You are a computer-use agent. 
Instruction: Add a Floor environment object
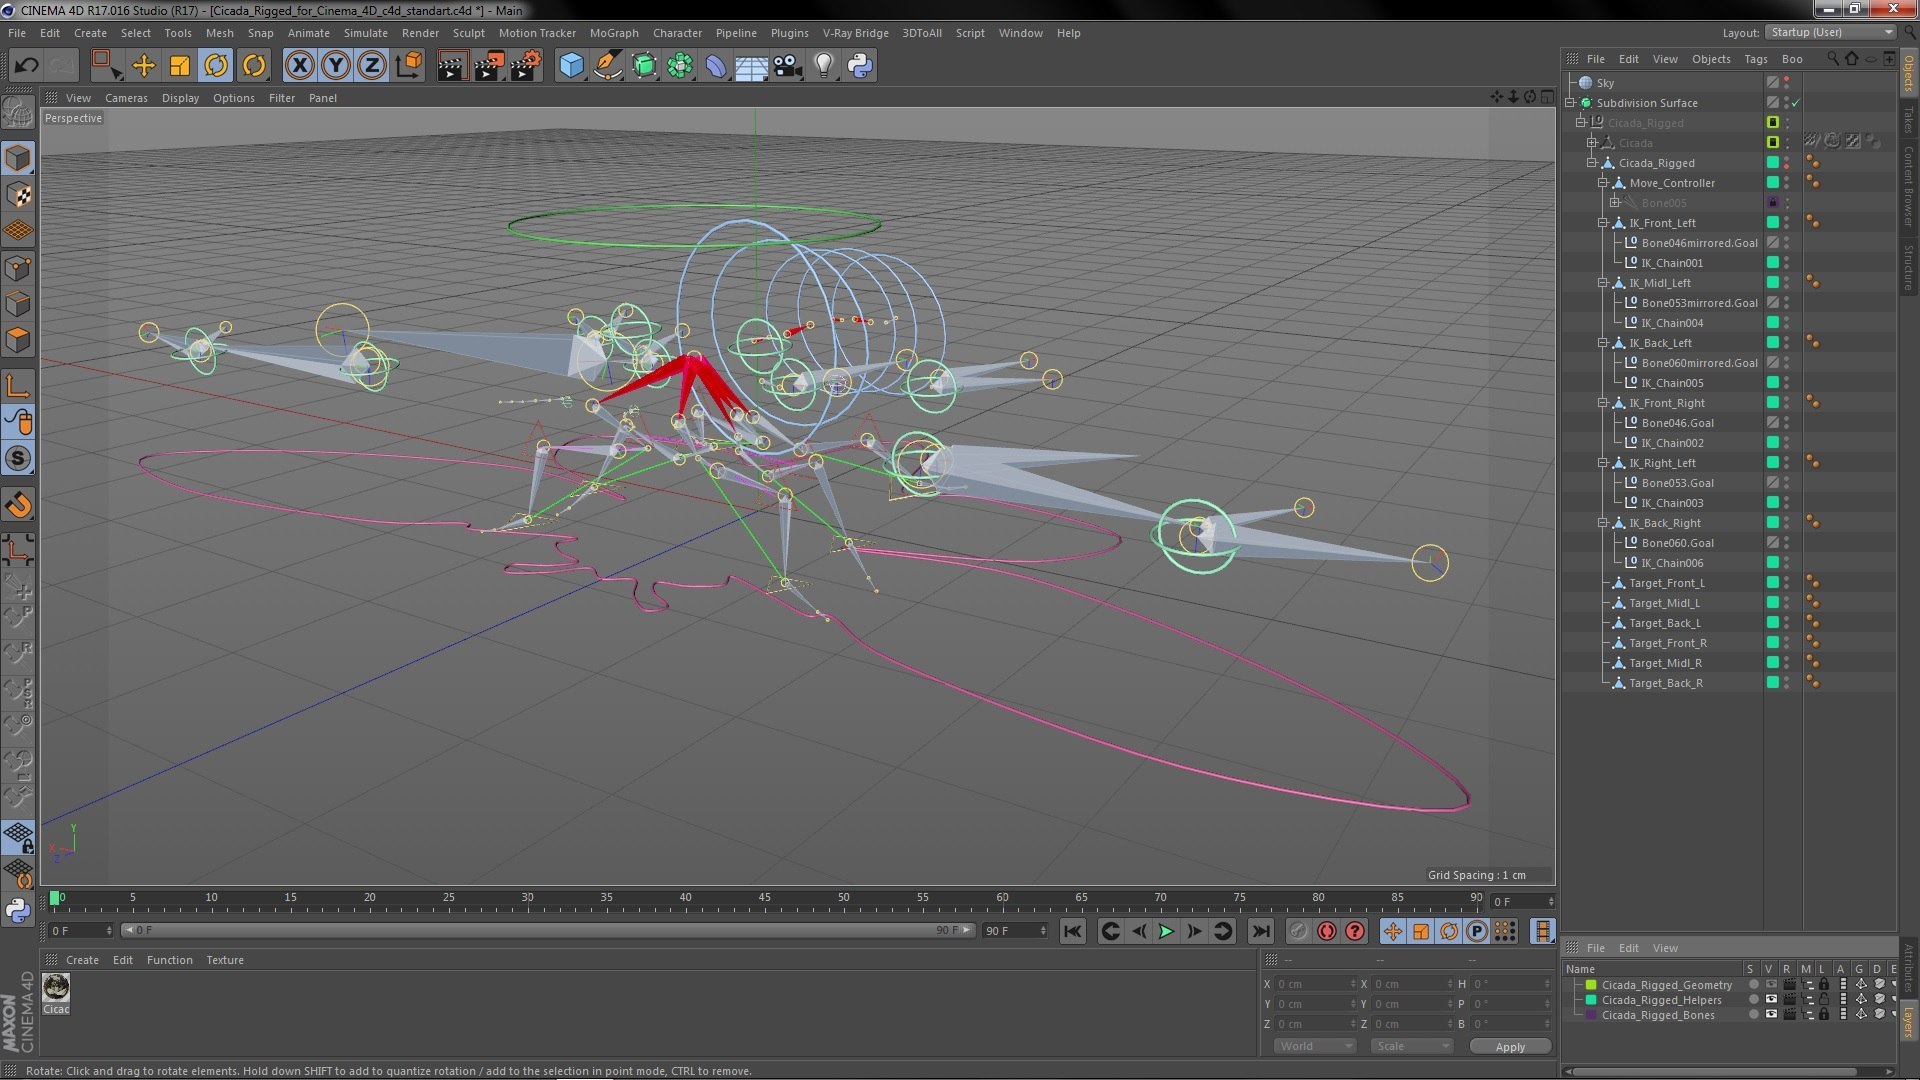(751, 66)
